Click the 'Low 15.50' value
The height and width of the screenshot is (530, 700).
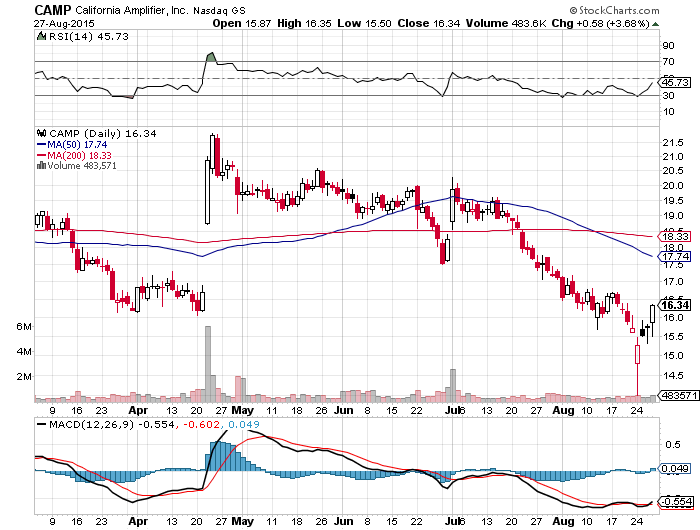[364, 23]
